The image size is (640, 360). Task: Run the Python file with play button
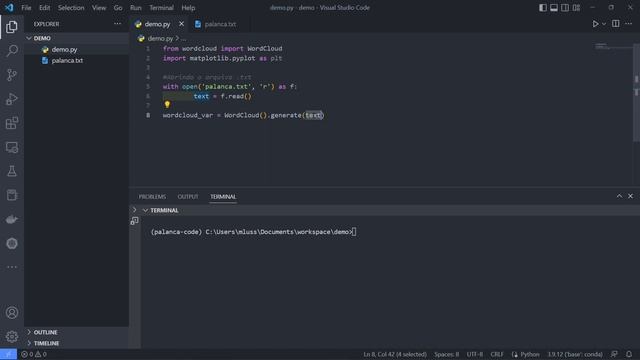coord(595,24)
